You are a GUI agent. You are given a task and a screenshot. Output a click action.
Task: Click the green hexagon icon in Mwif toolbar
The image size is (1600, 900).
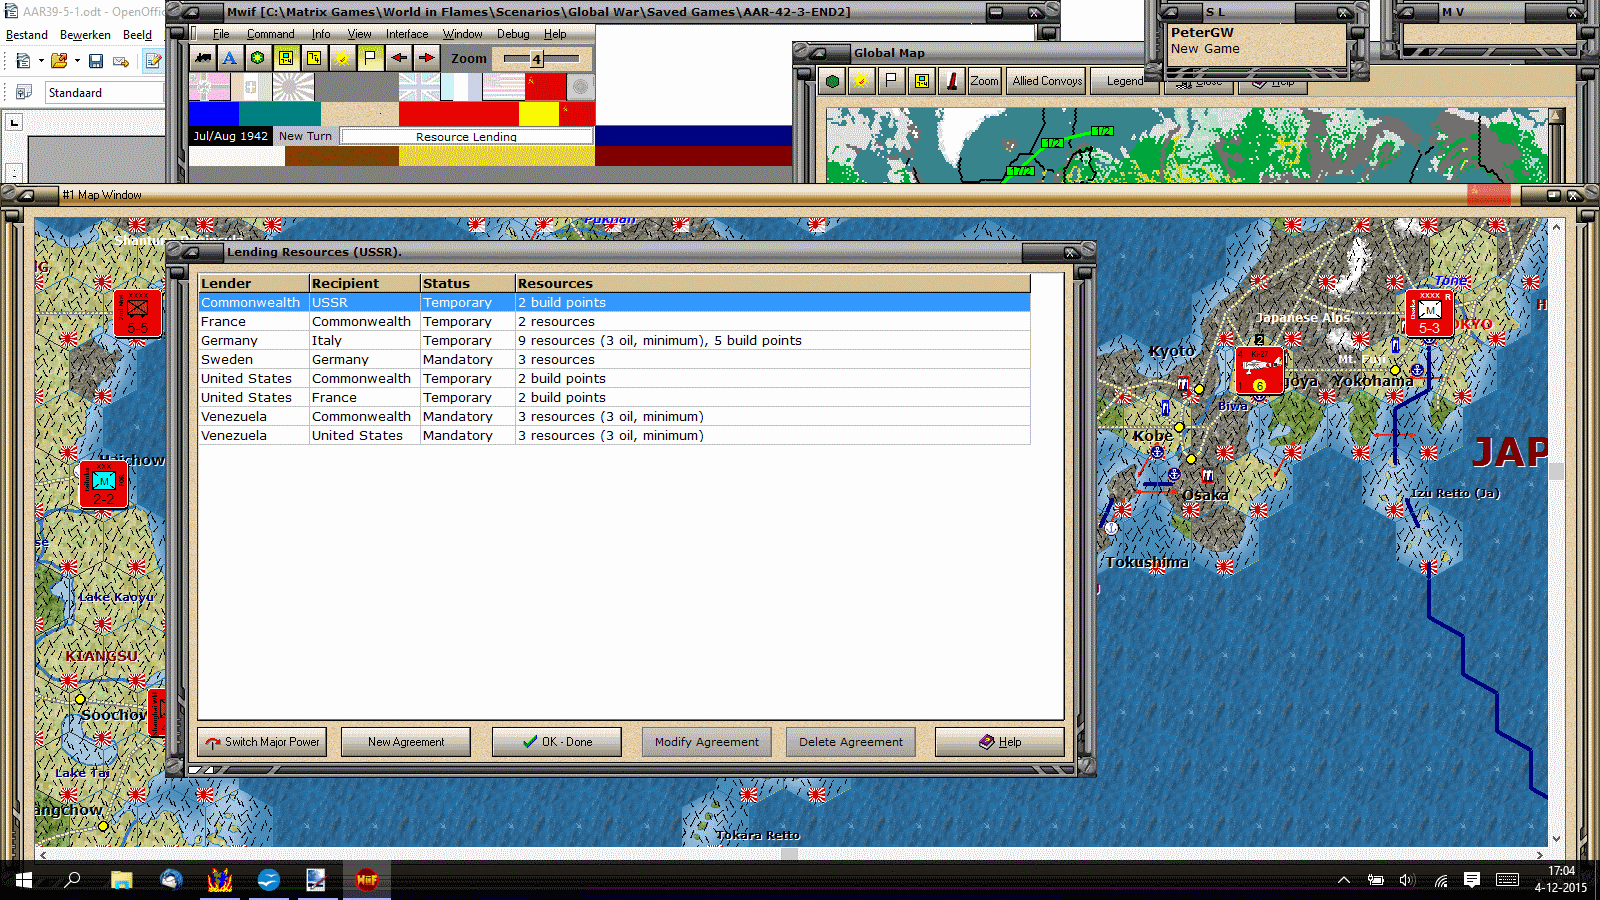coord(258,58)
